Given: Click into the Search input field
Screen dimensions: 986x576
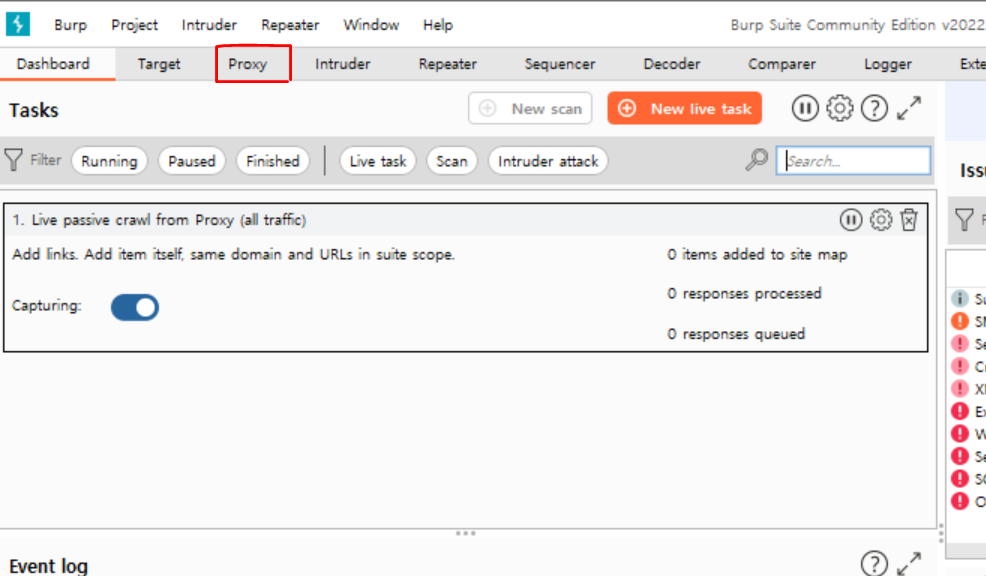Looking at the screenshot, I should 853,160.
